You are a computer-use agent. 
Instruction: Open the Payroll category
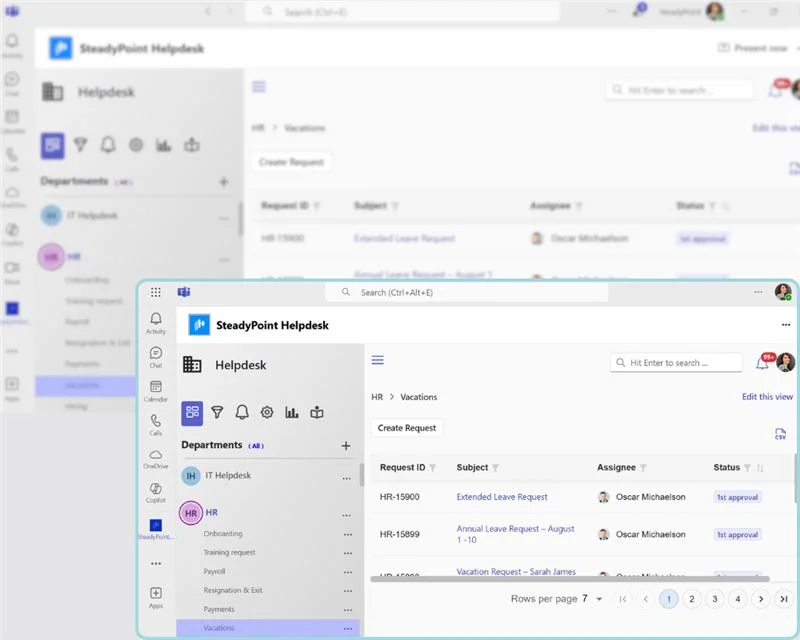214,572
